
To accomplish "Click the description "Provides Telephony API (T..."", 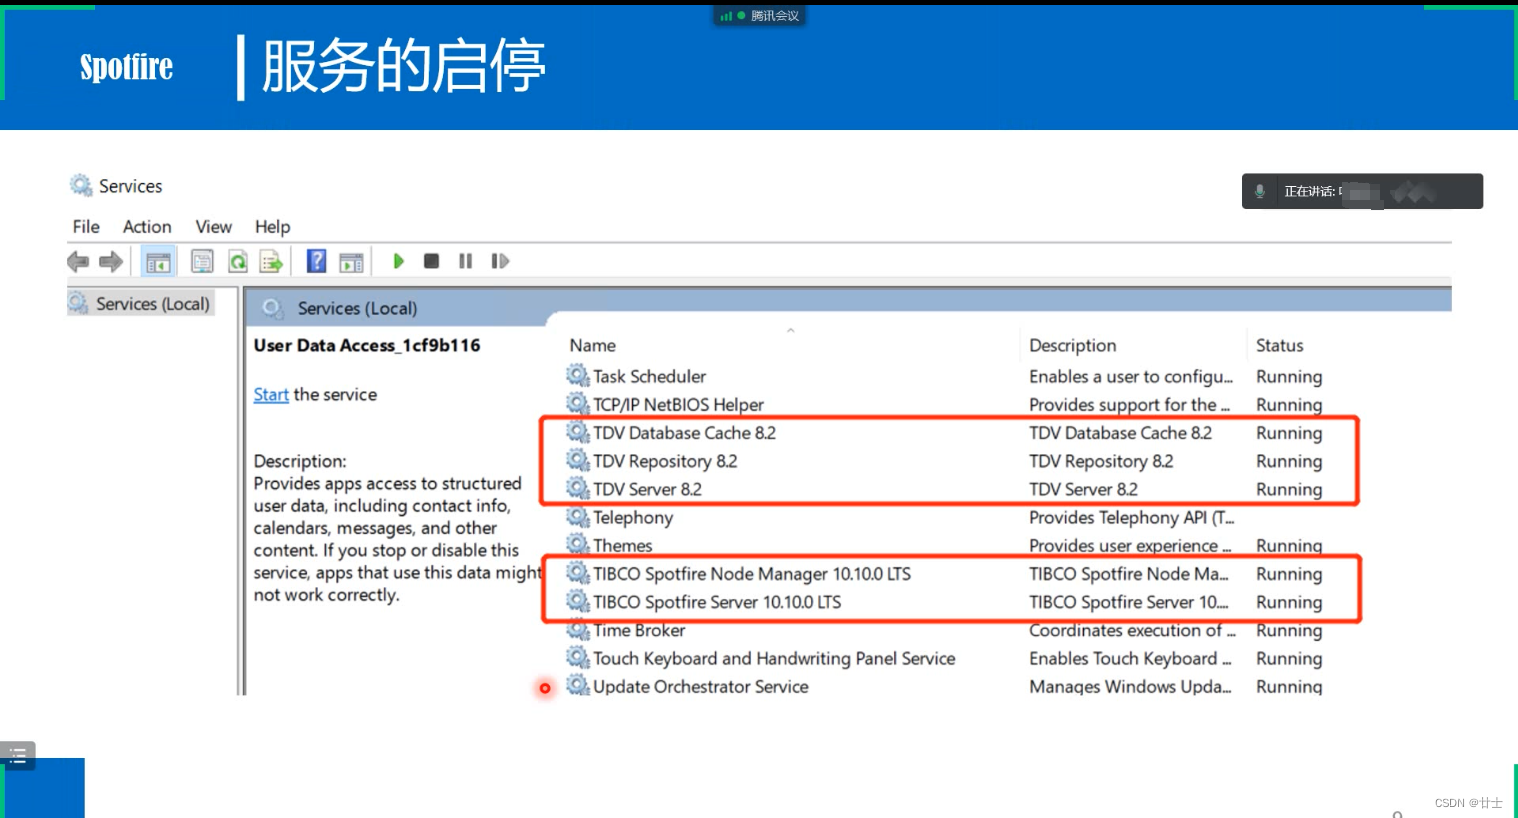I will 1132,517.
